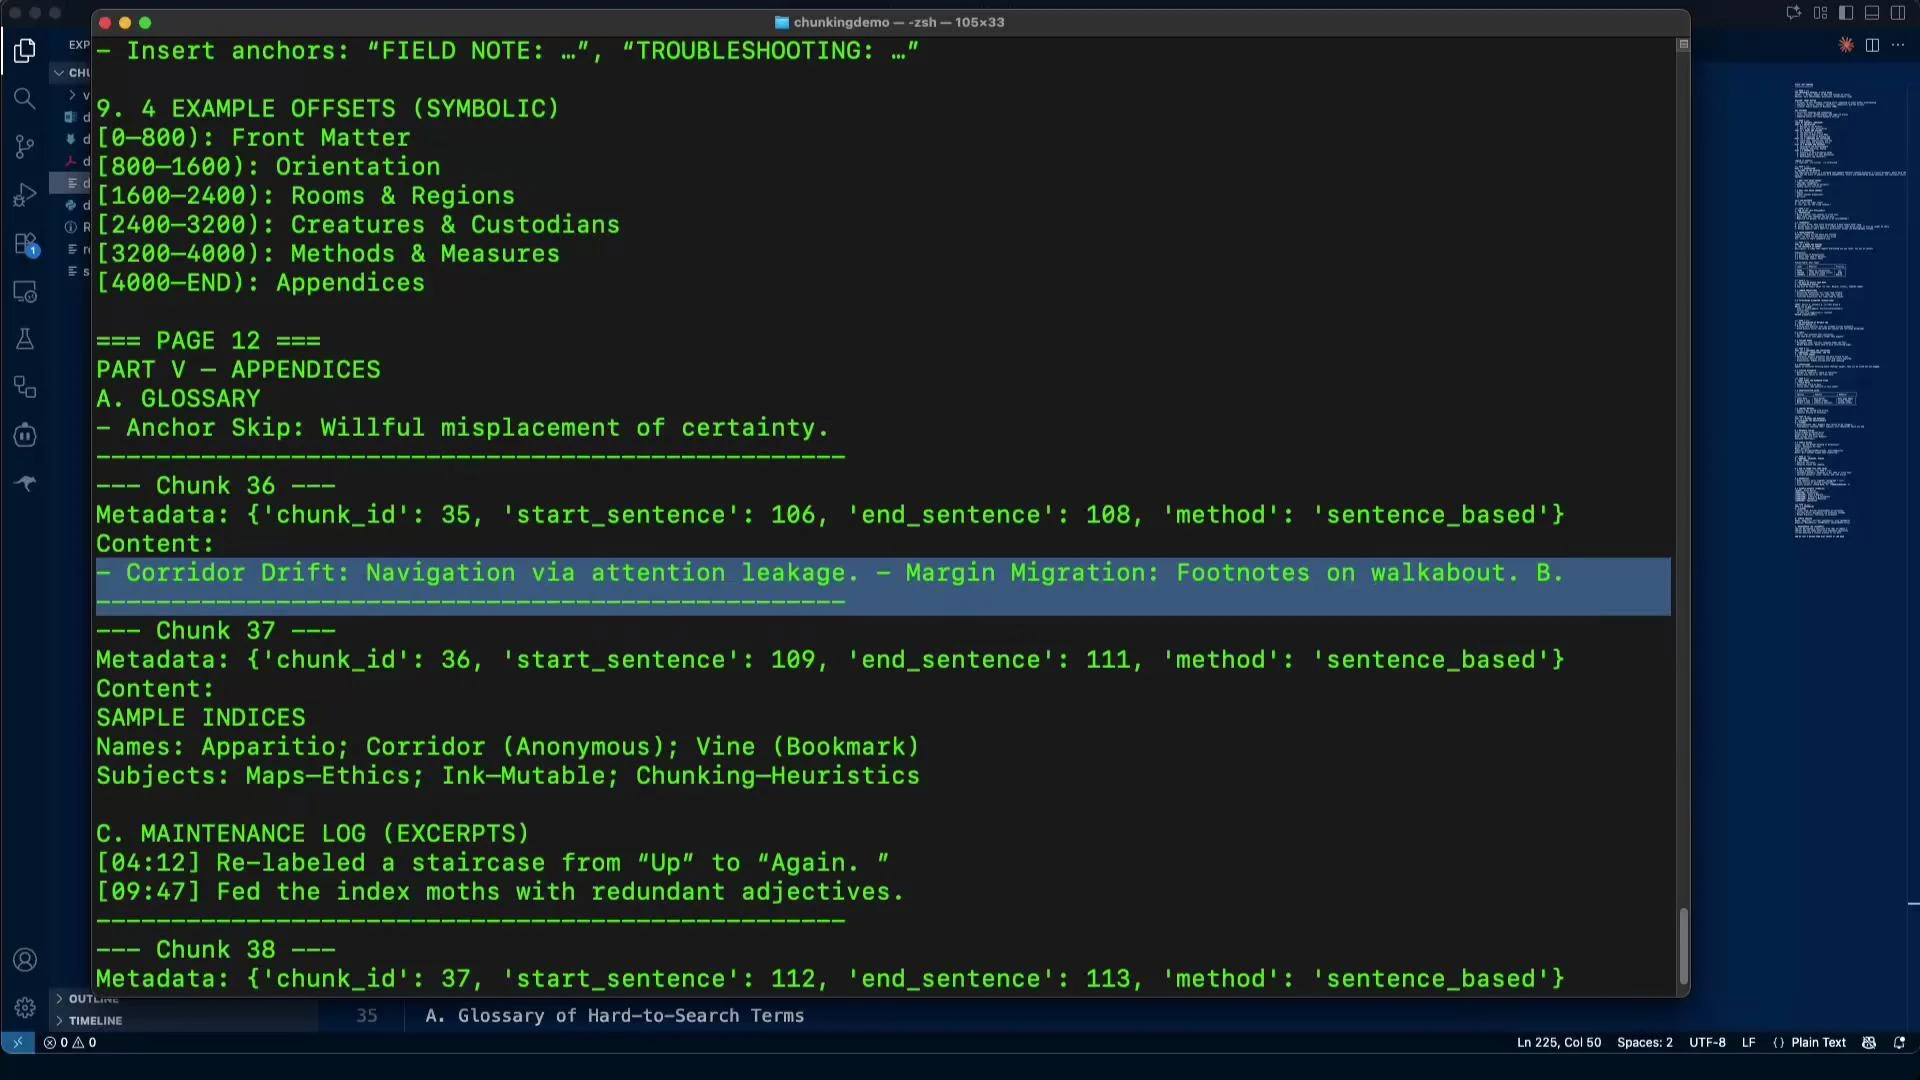Click the terminal top-right scroll marker icon
The height and width of the screenshot is (1080, 1920).
pos(1683,44)
